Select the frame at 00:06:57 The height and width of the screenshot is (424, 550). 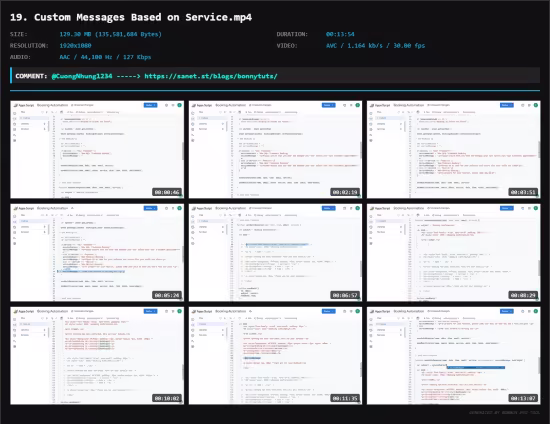click(x=275, y=253)
